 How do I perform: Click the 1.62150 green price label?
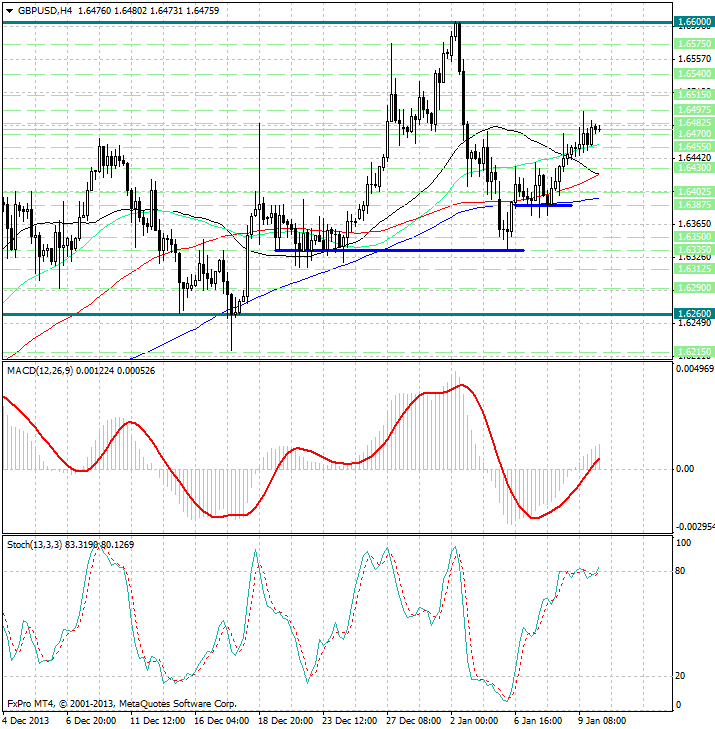[x=693, y=352]
